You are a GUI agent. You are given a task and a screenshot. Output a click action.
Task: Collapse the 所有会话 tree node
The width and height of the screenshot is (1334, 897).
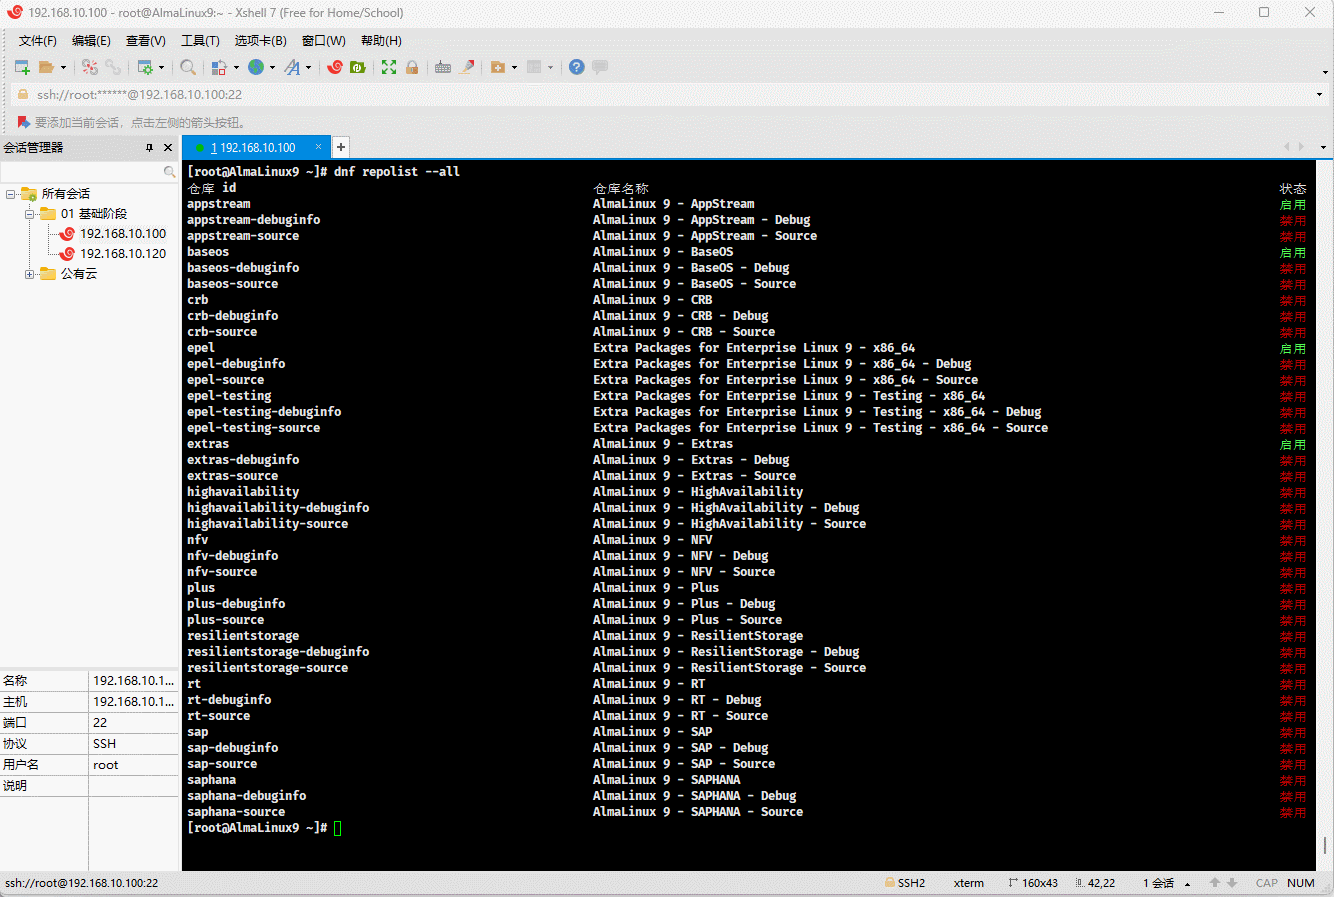coord(10,194)
